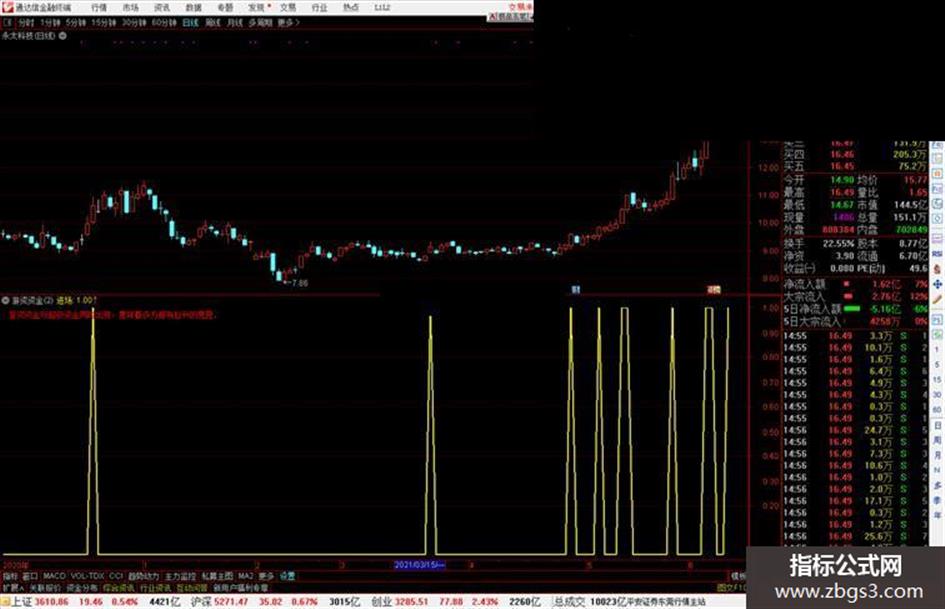Collapse the indicator panel round toggle
945x609 pixels.
coord(5,300)
